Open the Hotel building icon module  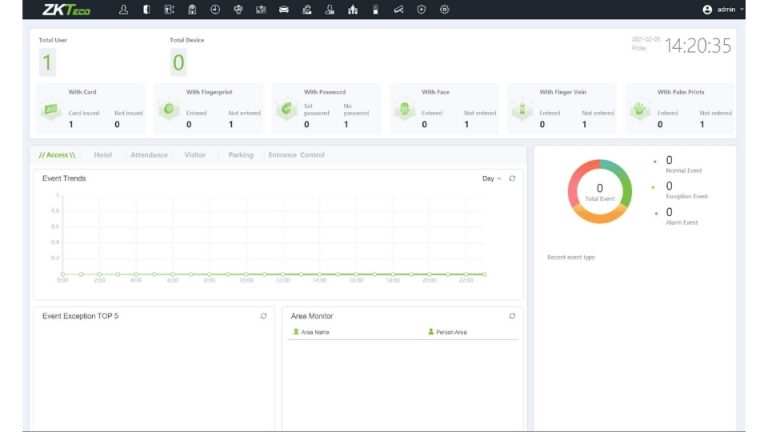[x=192, y=9]
